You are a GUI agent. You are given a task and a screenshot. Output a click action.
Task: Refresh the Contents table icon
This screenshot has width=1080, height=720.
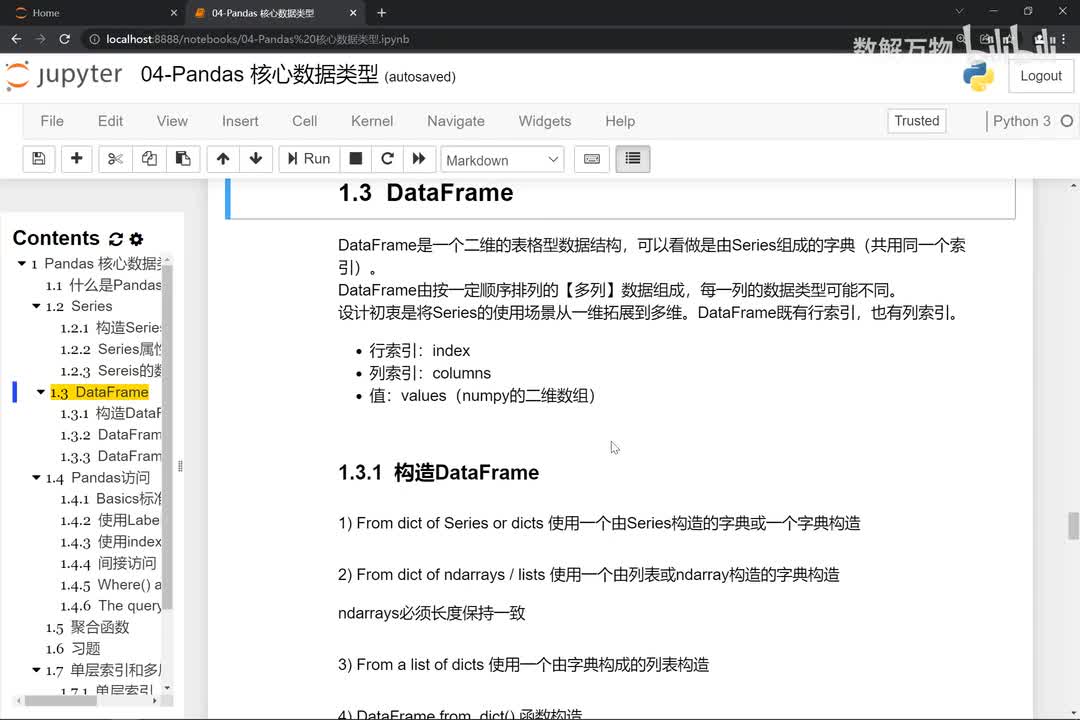(x=116, y=239)
